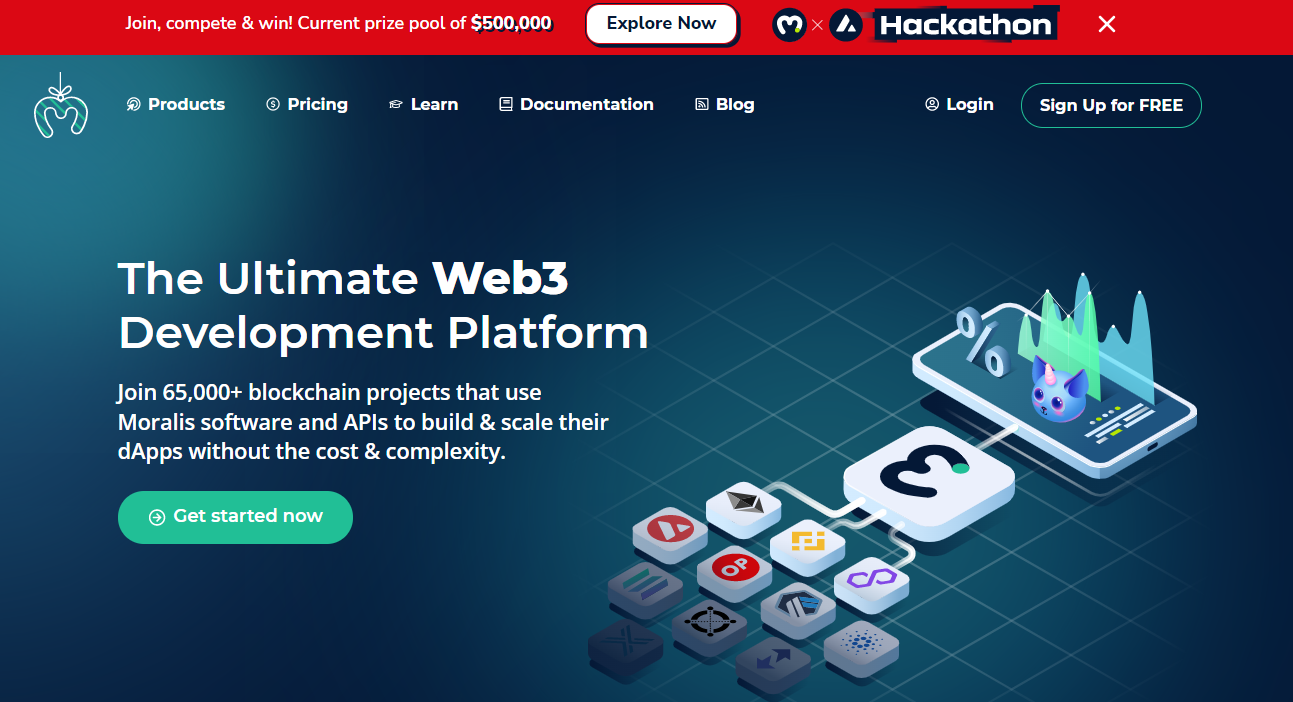Click the heading line Development Platform

383,333
